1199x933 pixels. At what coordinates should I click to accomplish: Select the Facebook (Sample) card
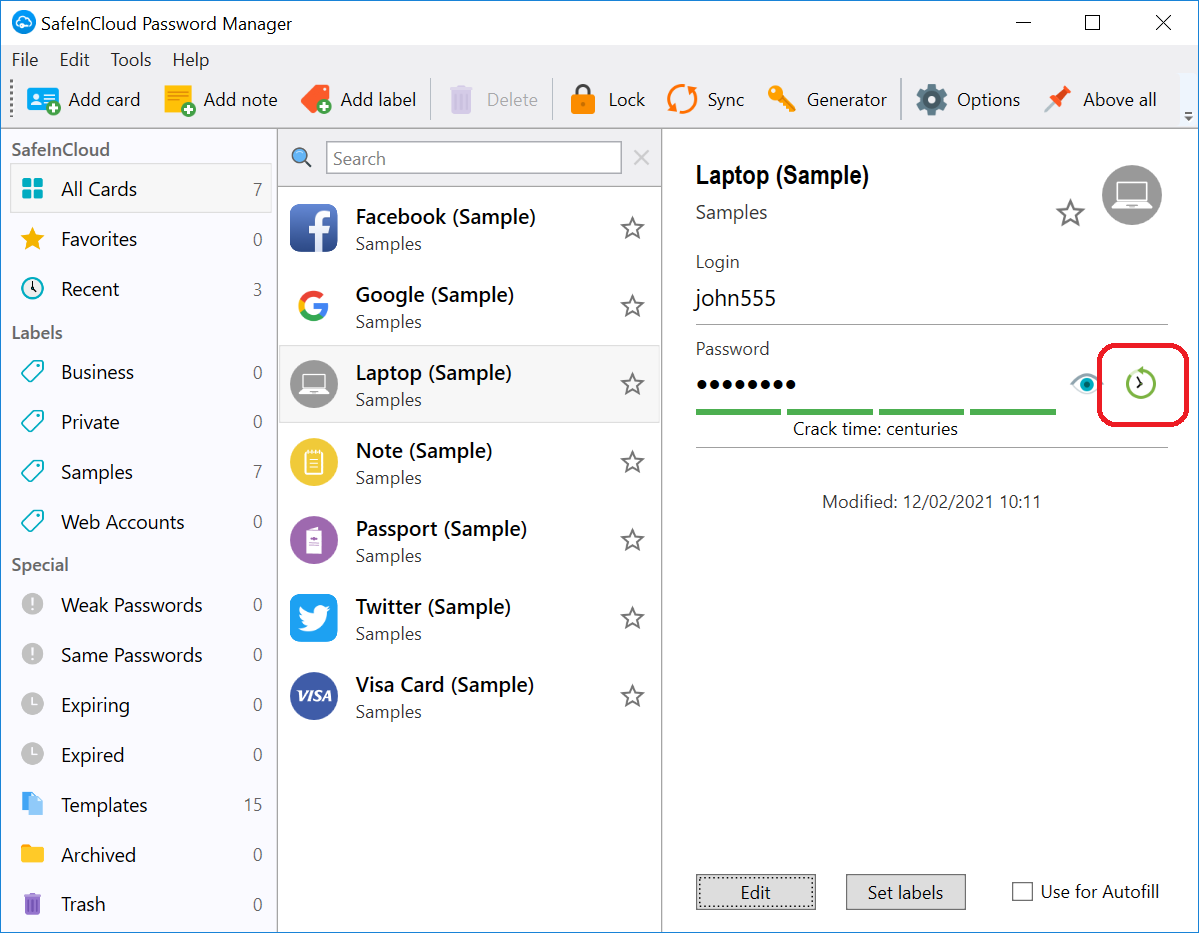click(x=469, y=228)
